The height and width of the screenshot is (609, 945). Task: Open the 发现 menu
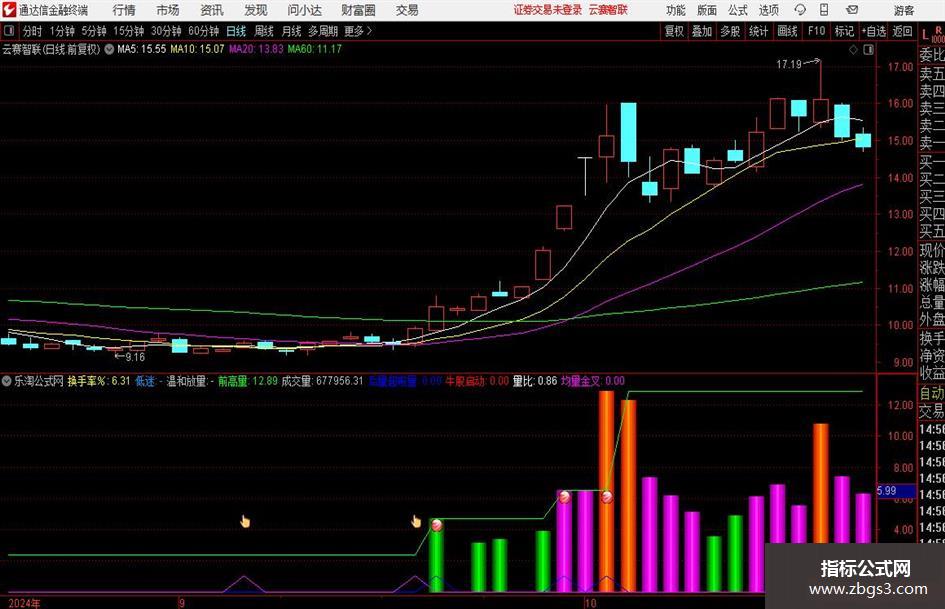coord(256,10)
